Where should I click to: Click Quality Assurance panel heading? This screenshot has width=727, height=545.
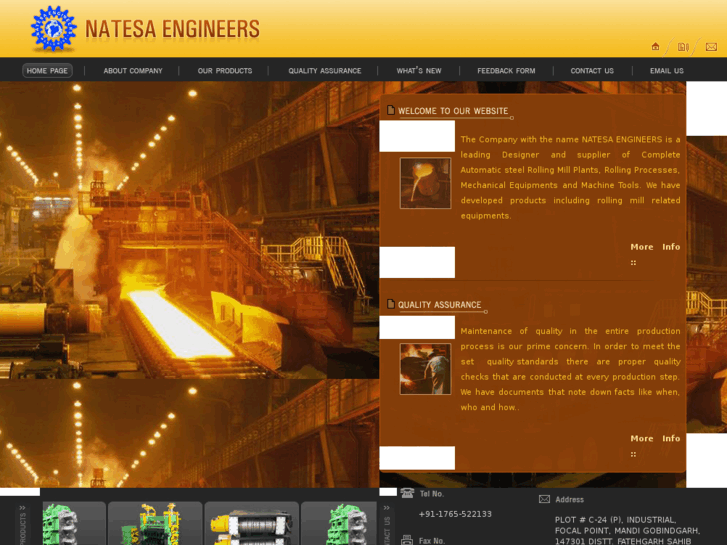click(x=440, y=305)
